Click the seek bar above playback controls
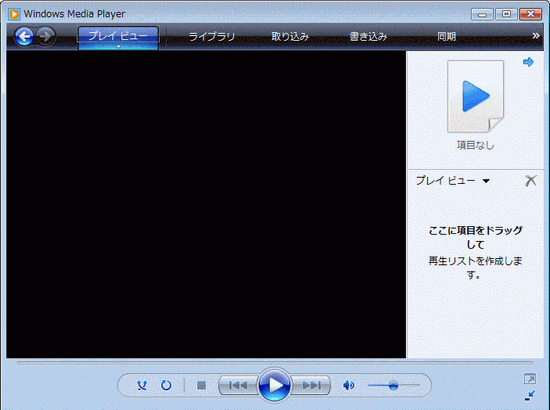 point(275,363)
